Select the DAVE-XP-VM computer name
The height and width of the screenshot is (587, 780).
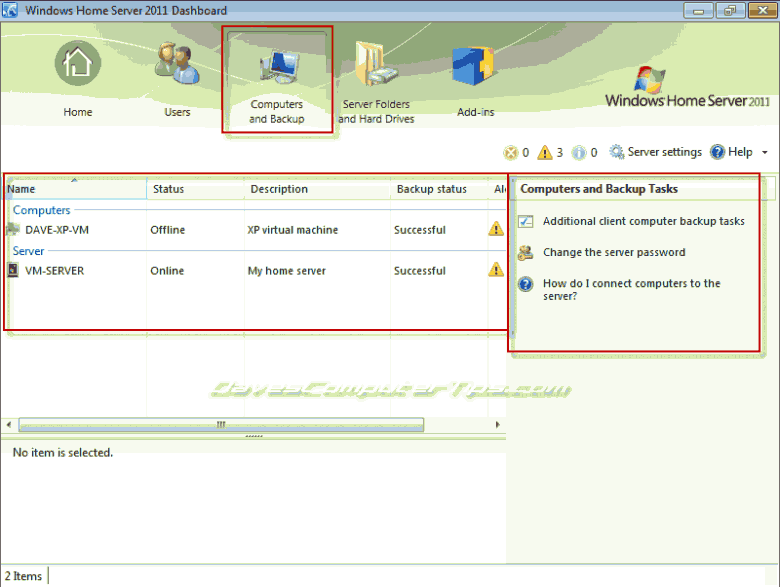(x=57, y=230)
